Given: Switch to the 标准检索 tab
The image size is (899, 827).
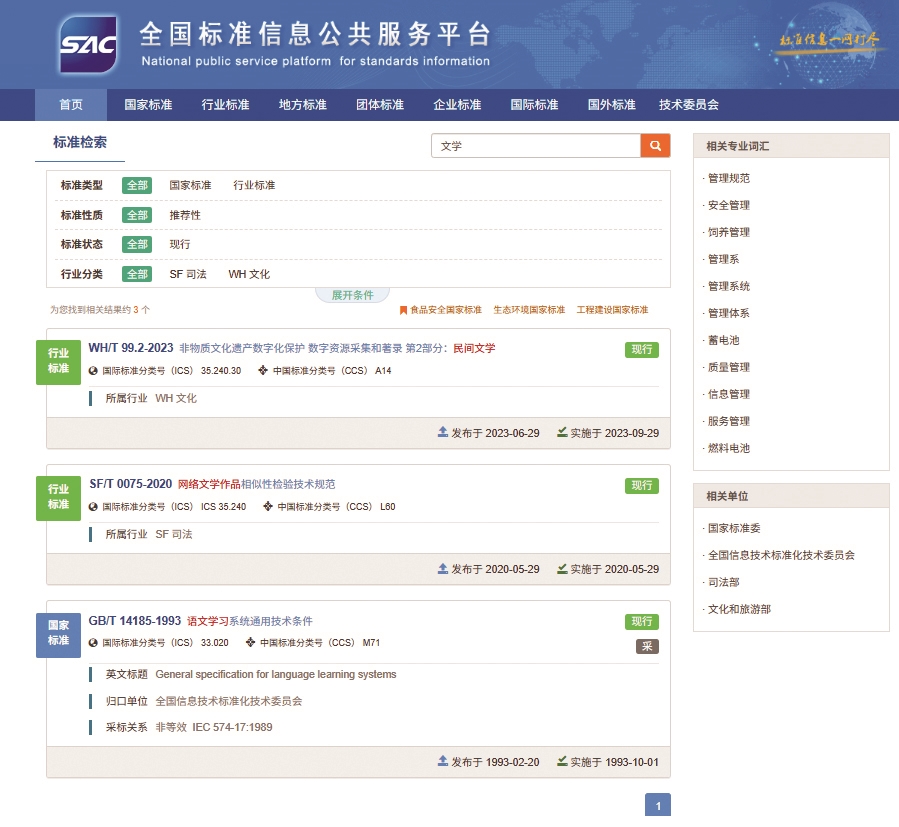Looking at the screenshot, I should point(80,143).
